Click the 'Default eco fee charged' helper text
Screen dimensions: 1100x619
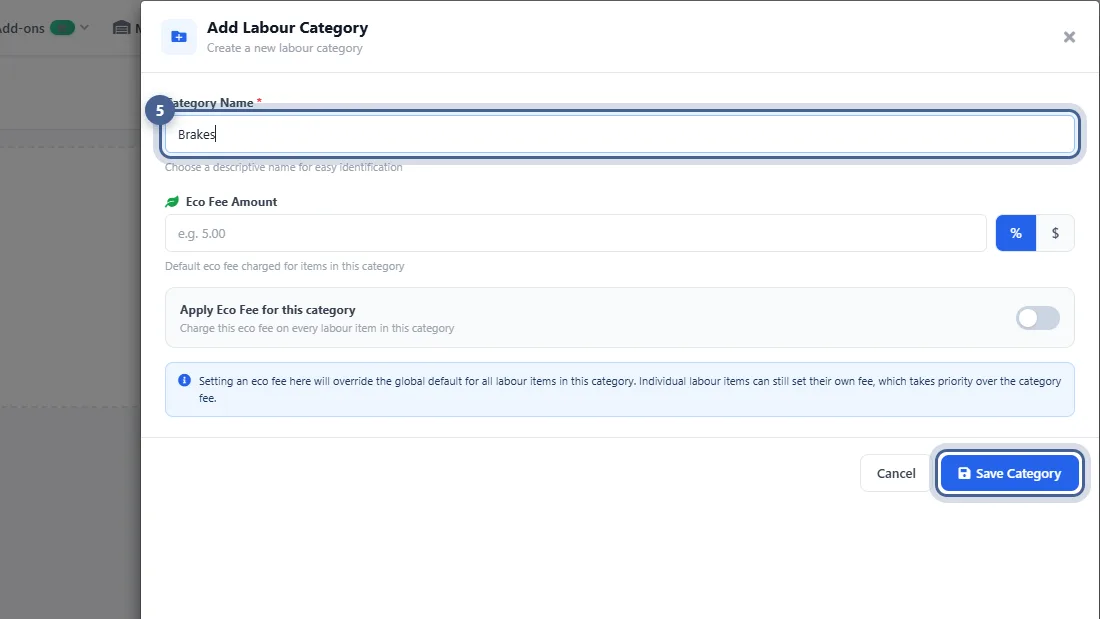(x=285, y=266)
